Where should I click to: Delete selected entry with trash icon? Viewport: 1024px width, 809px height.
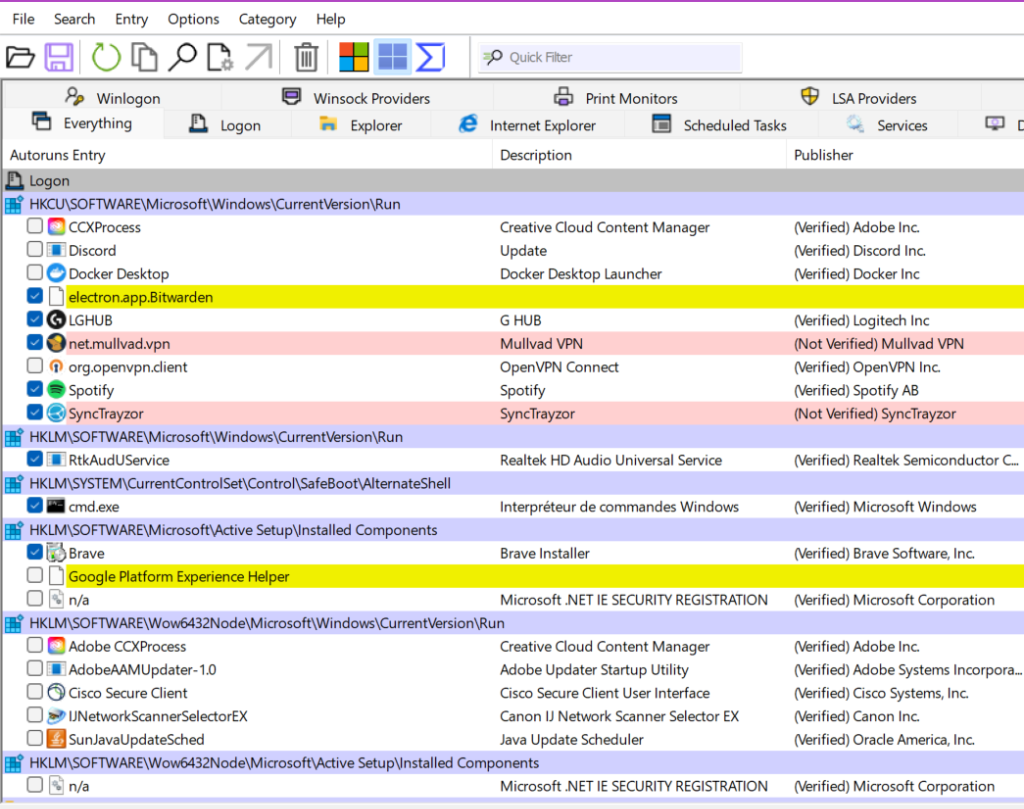click(306, 57)
